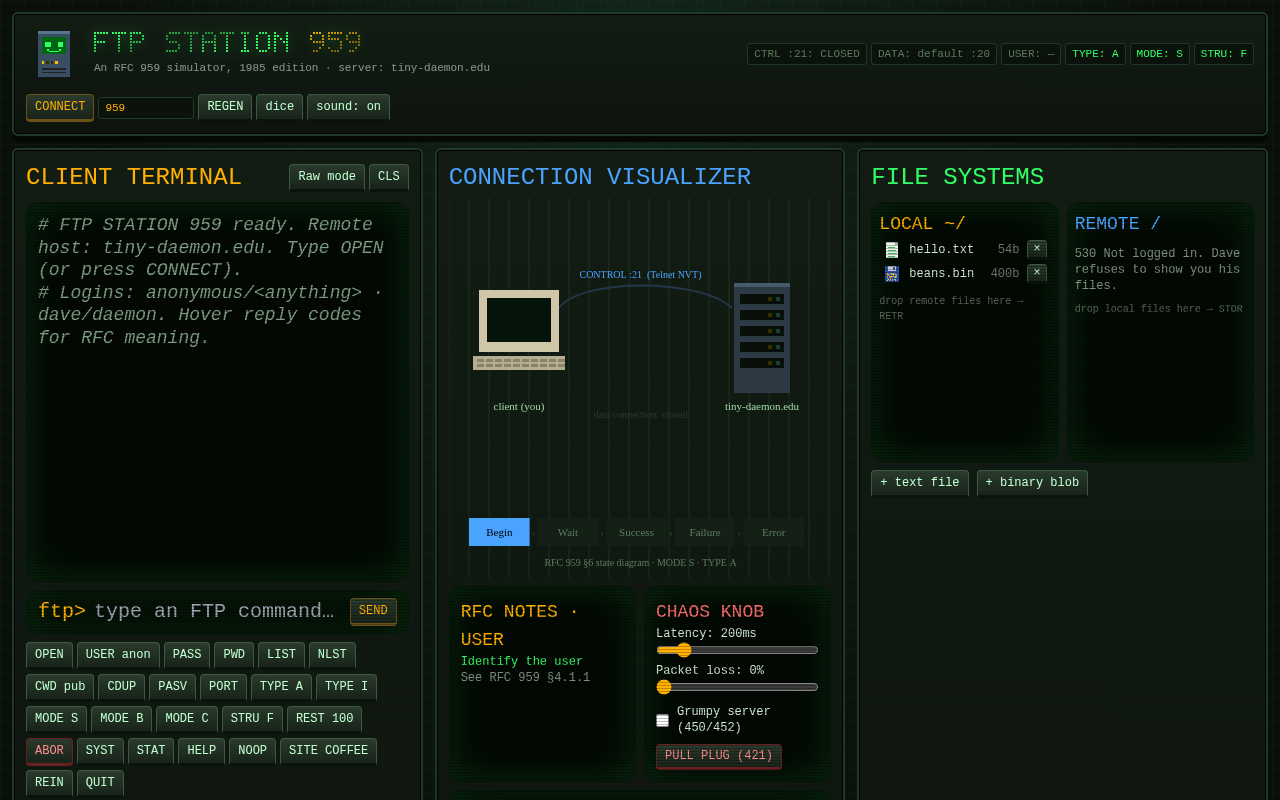Click the TYPE: A status indicator

click(1095, 54)
